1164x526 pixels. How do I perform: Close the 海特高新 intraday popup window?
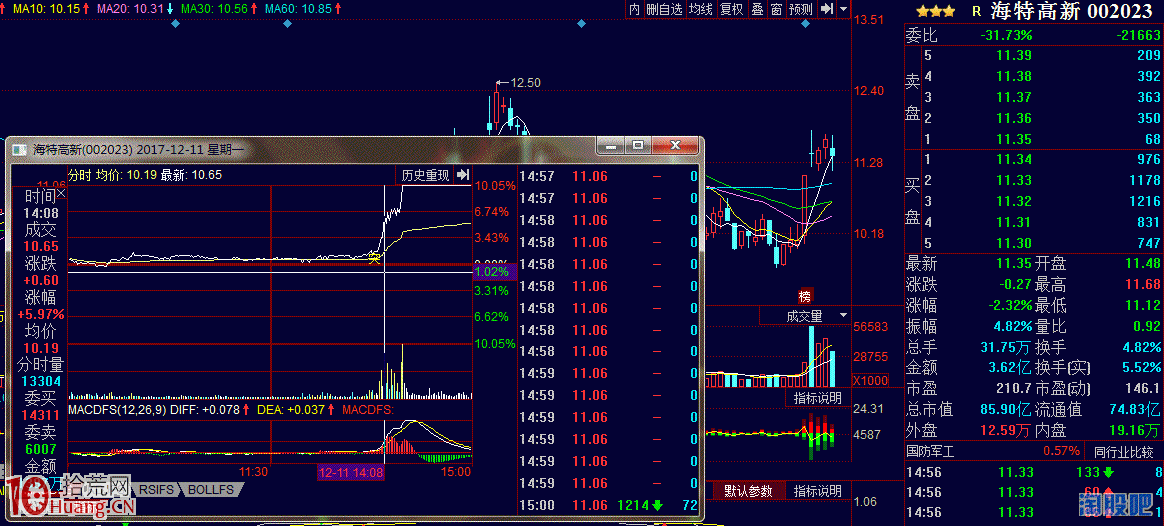pos(676,145)
